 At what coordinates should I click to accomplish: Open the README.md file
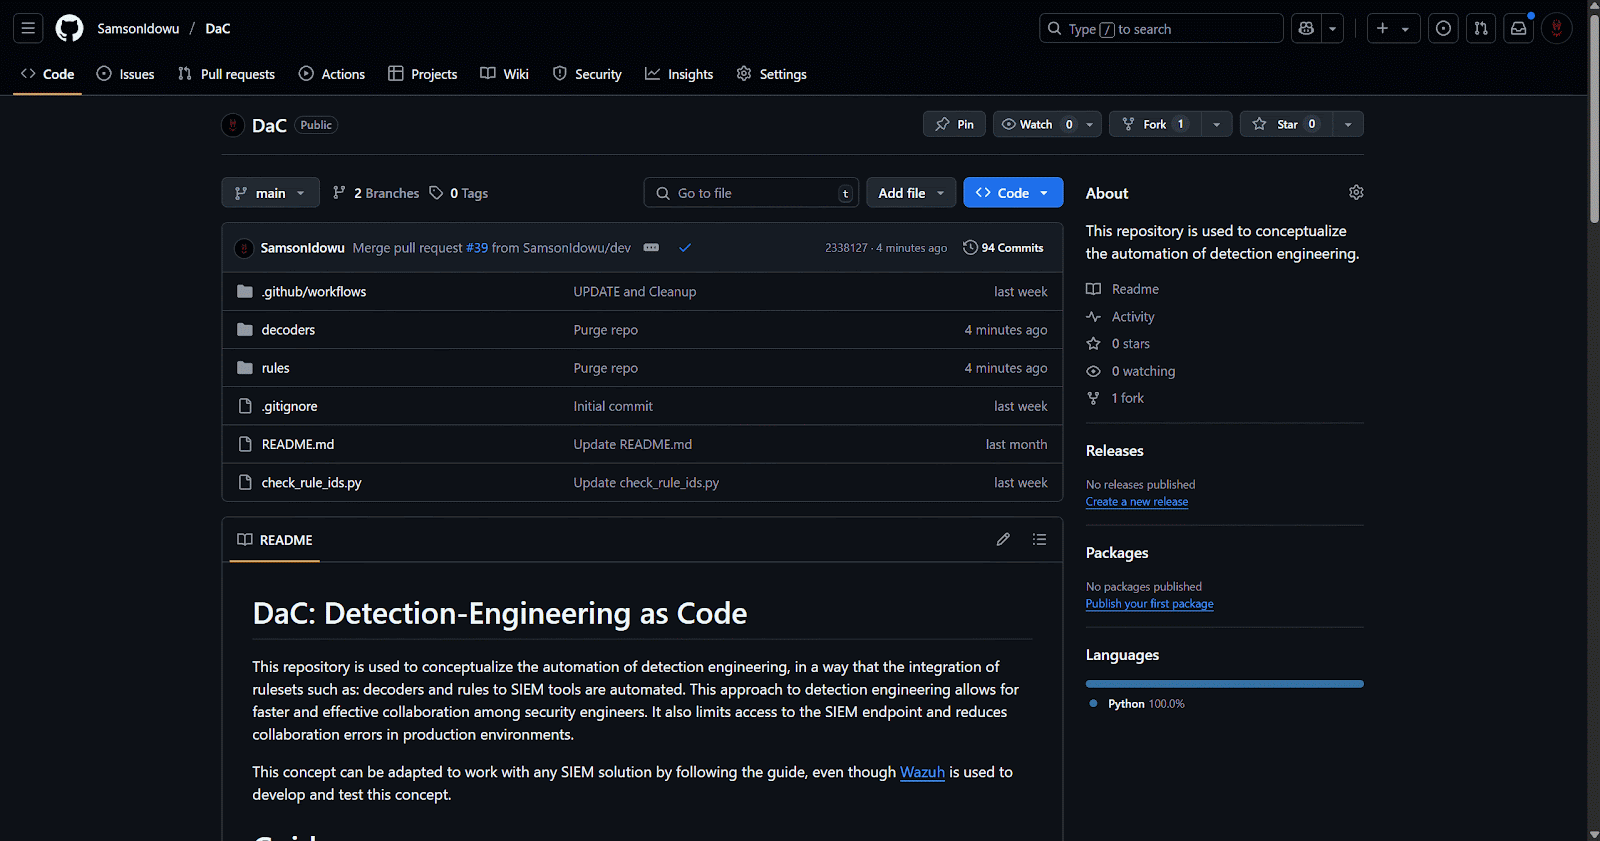[298, 444]
